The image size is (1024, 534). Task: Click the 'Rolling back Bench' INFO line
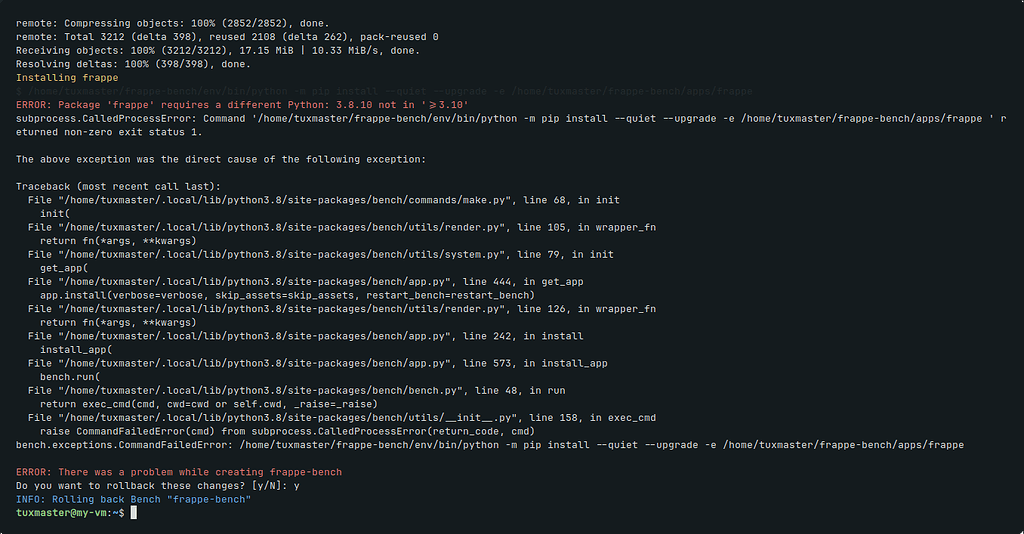pos(133,499)
